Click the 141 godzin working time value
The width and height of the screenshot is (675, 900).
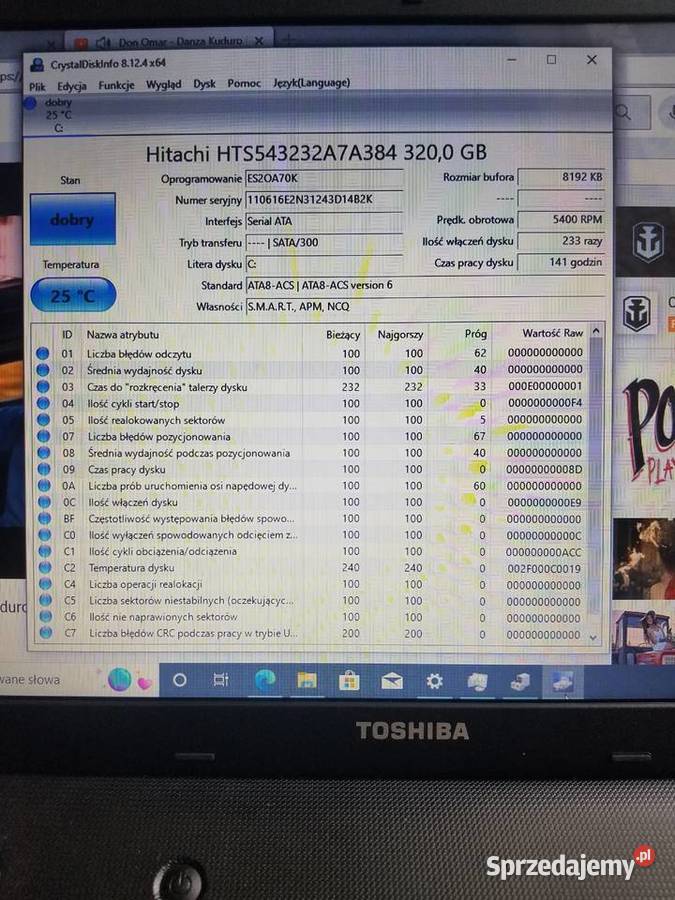561,262
